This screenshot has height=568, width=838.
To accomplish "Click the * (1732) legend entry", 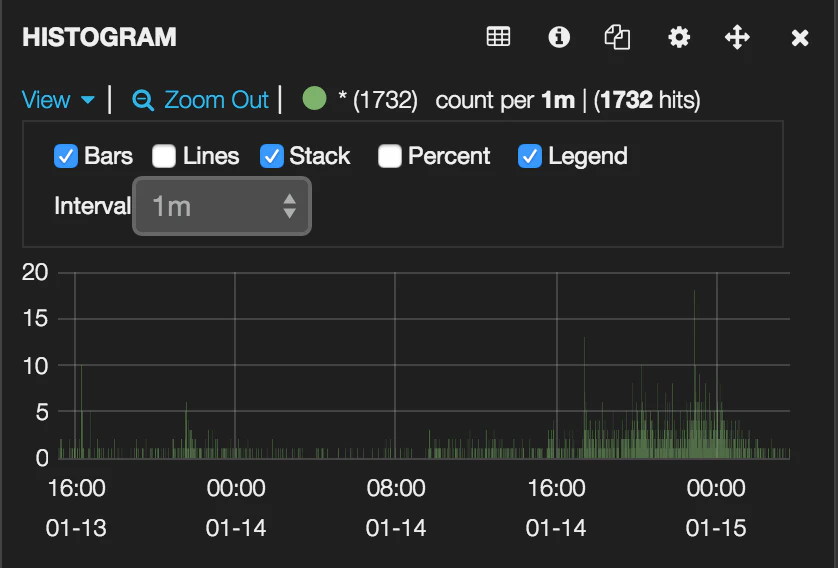I will 378,100.
